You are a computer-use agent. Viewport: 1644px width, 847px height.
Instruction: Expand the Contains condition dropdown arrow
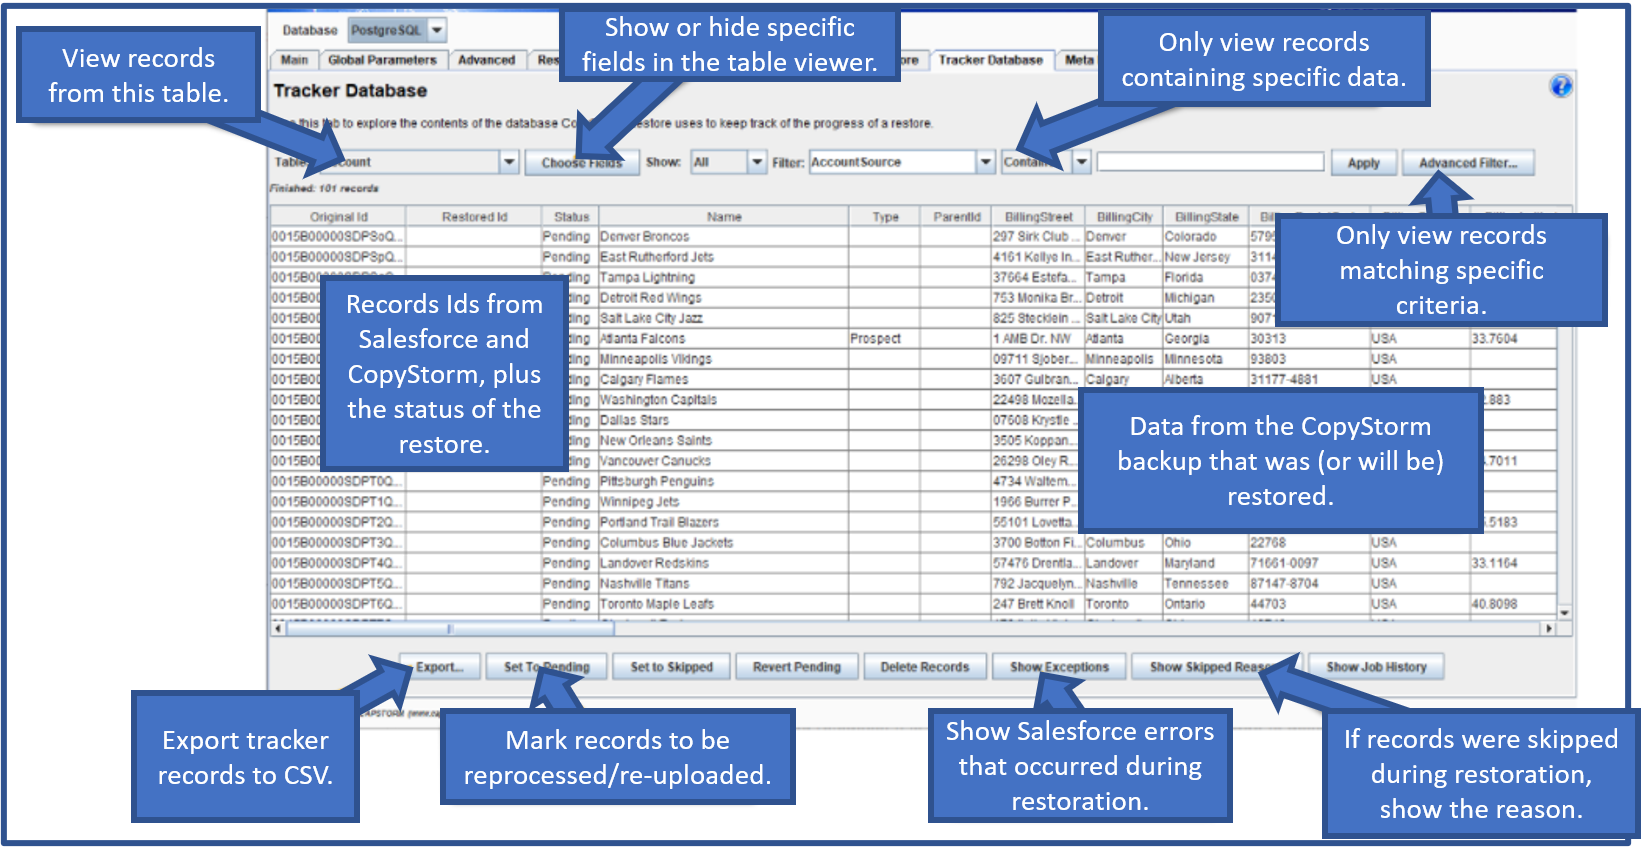[1082, 162]
